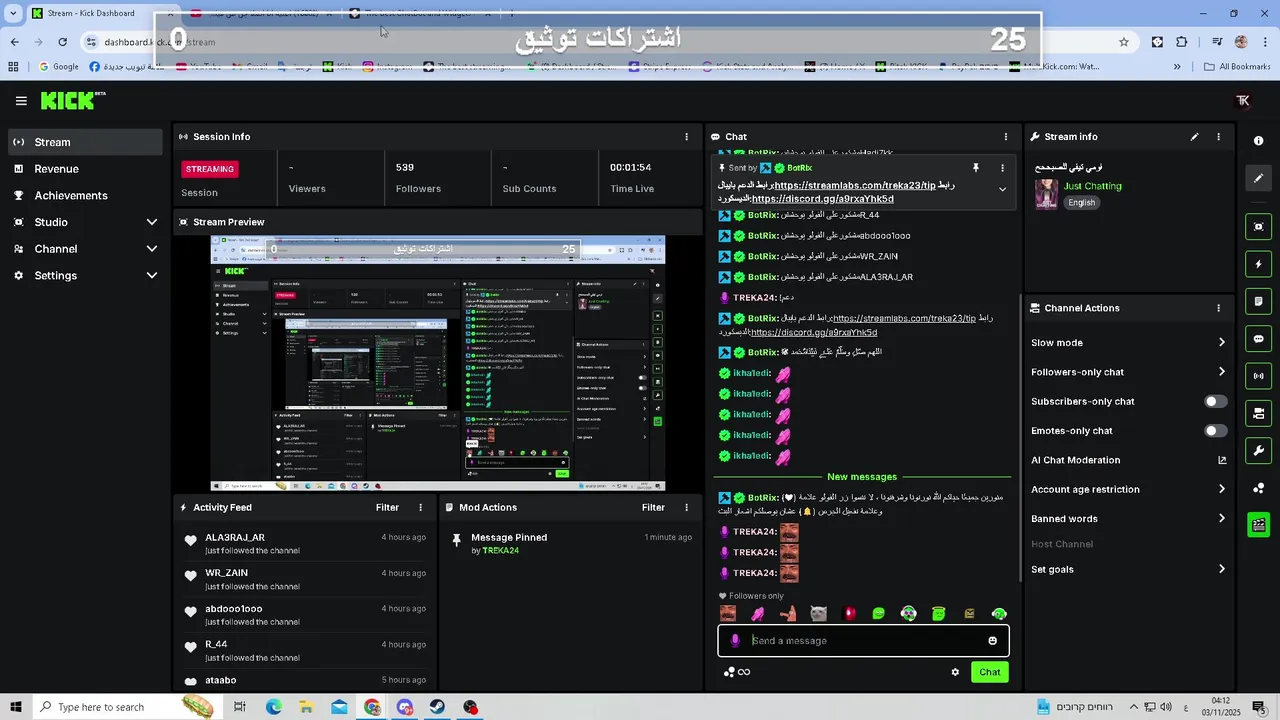1280x720 pixels.
Task: Open Session Info panel options menu
Action: coord(686,137)
